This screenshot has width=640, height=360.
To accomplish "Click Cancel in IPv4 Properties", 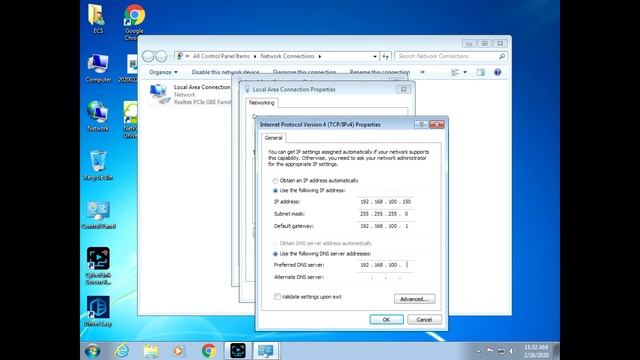I will [x=424, y=320].
